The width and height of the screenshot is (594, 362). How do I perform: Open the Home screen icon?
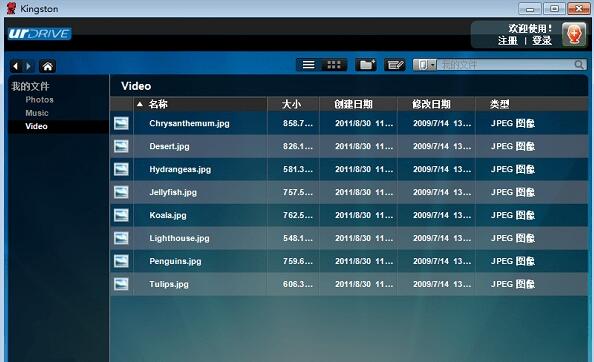point(47,66)
